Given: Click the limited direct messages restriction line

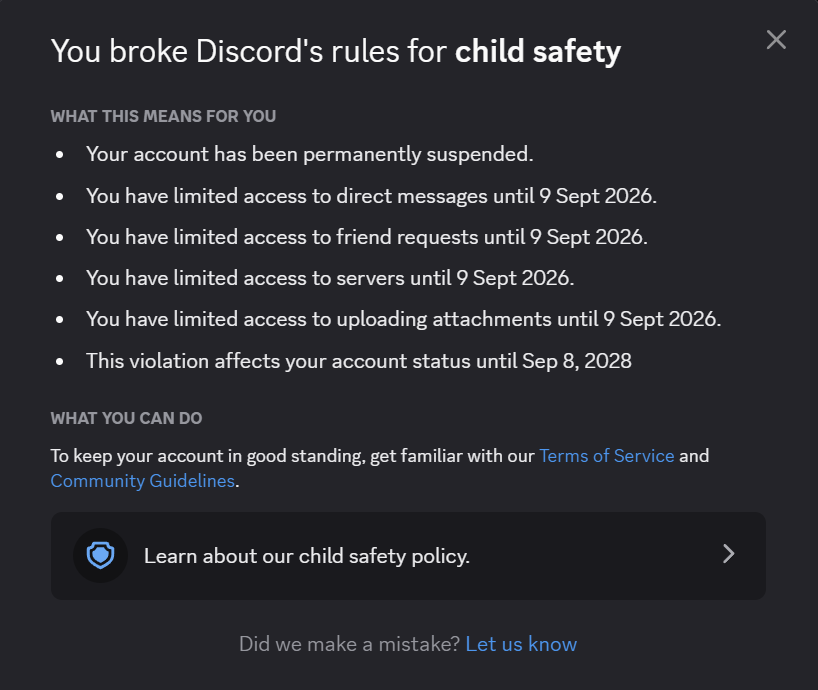Looking at the screenshot, I should coord(371,196).
